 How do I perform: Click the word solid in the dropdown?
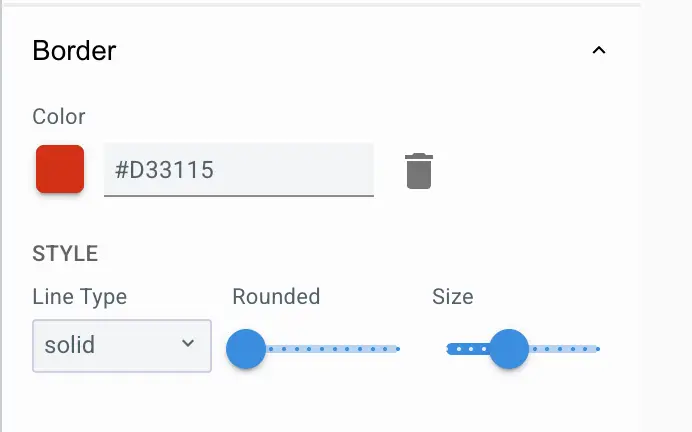[x=70, y=346]
